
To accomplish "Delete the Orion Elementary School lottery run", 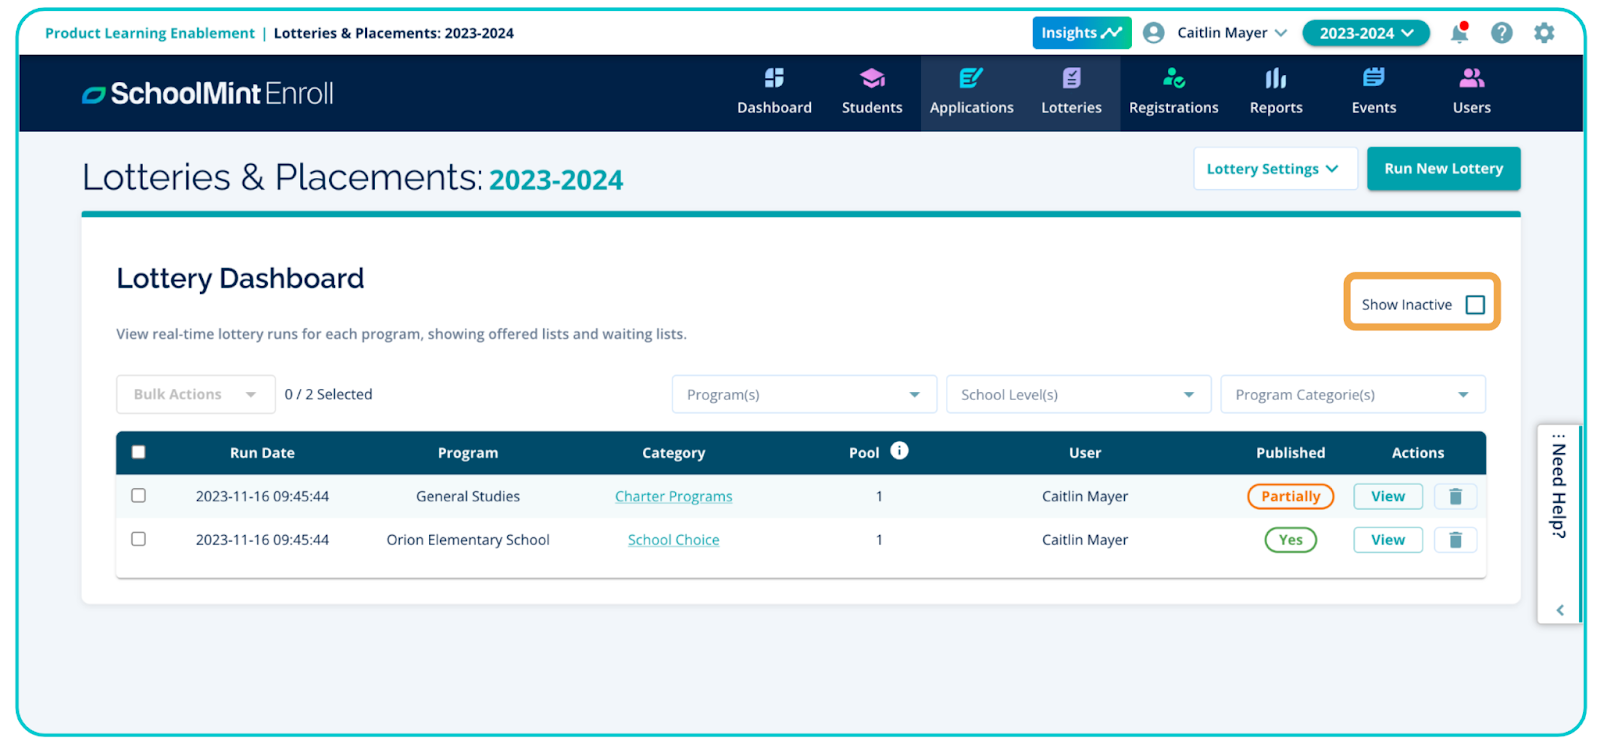I will point(1455,540).
